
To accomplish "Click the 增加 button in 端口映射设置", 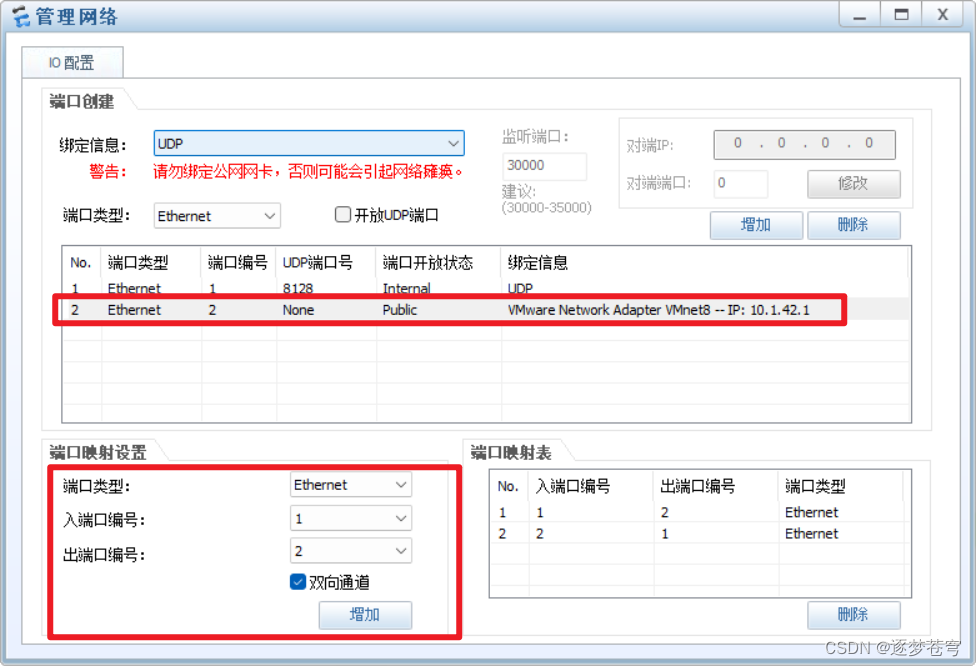I will click(365, 615).
